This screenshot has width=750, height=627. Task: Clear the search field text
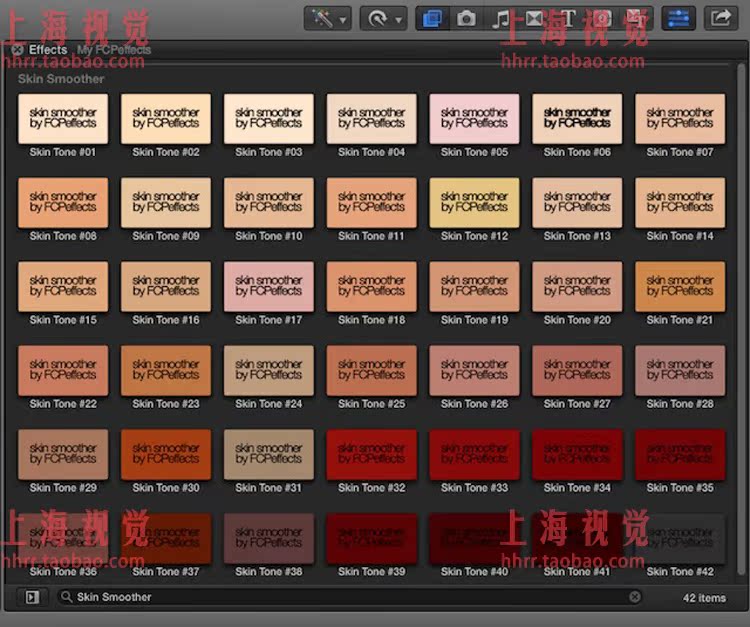pyautogui.click(x=635, y=597)
